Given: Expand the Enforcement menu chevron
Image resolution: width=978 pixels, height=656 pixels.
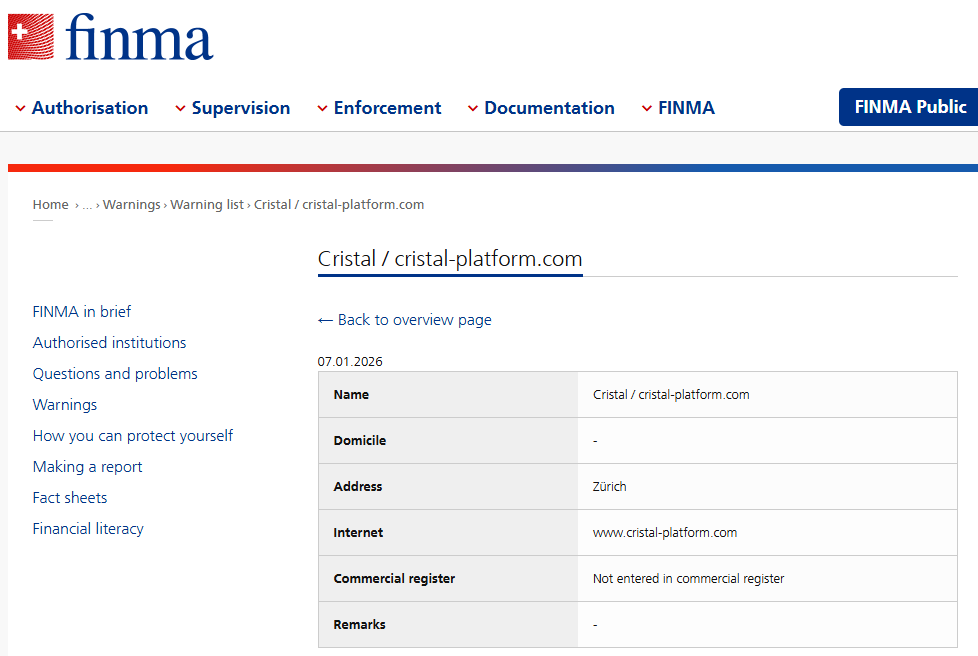Looking at the screenshot, I should [x=322, y=109].
